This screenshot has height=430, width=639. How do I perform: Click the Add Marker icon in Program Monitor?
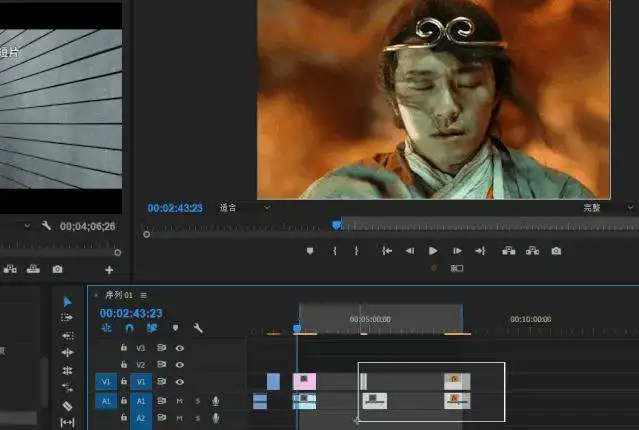point(310,251)
